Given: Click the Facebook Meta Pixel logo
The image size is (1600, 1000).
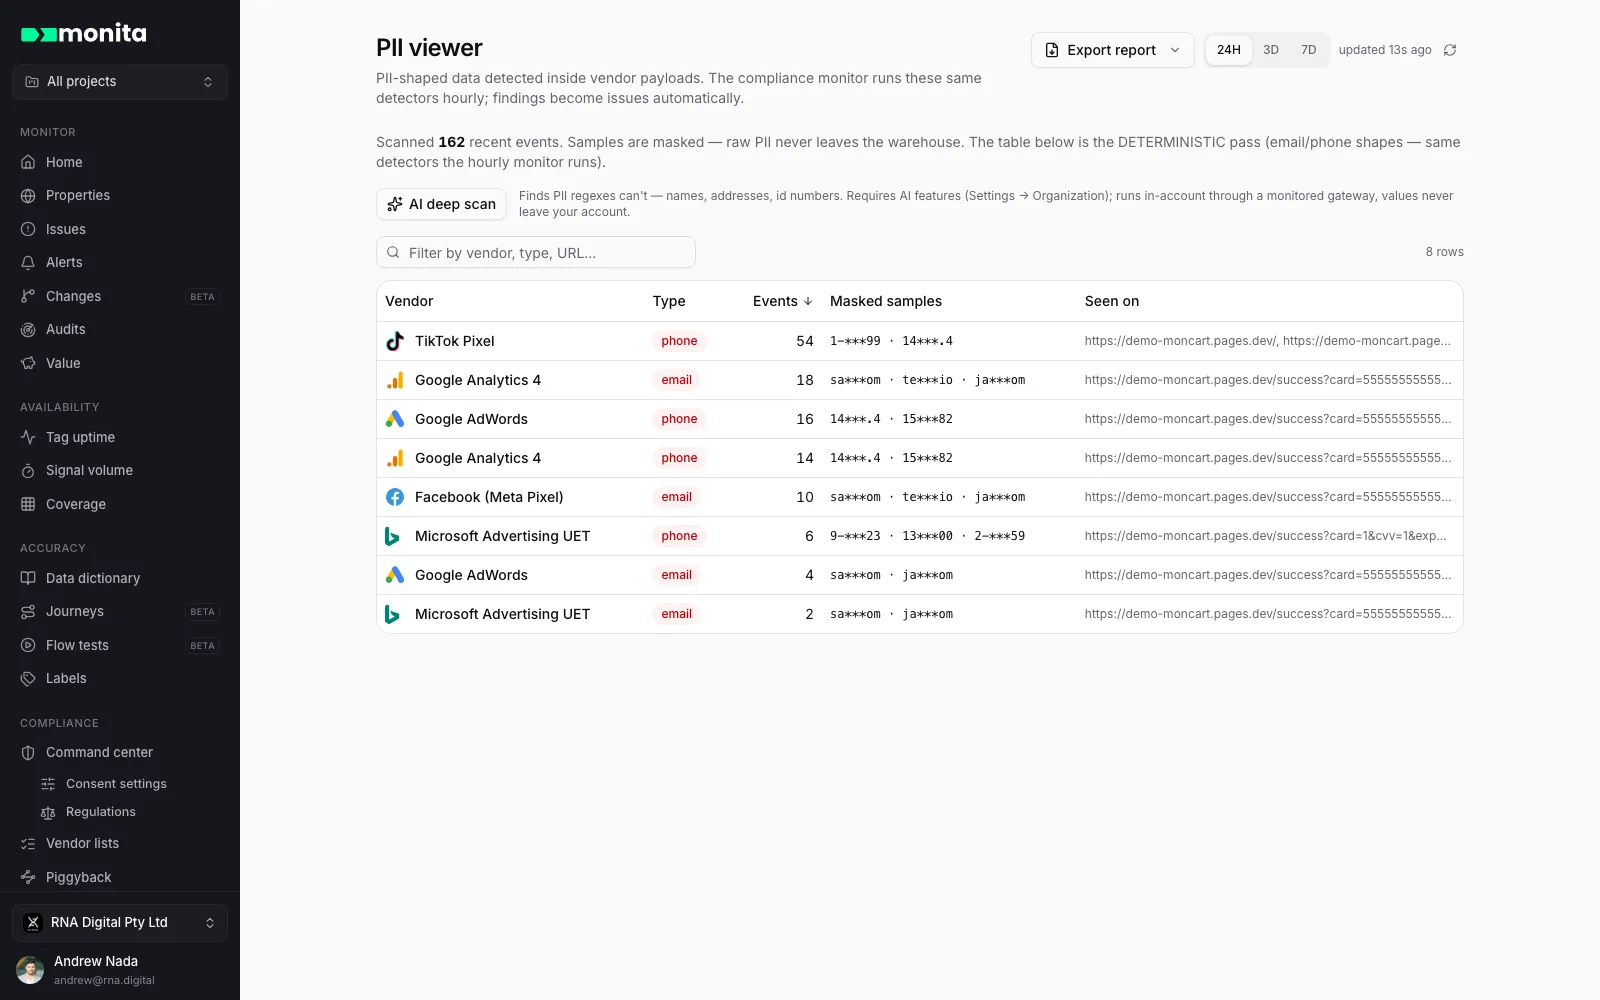Looking at the screenshot, I should 395,497.
